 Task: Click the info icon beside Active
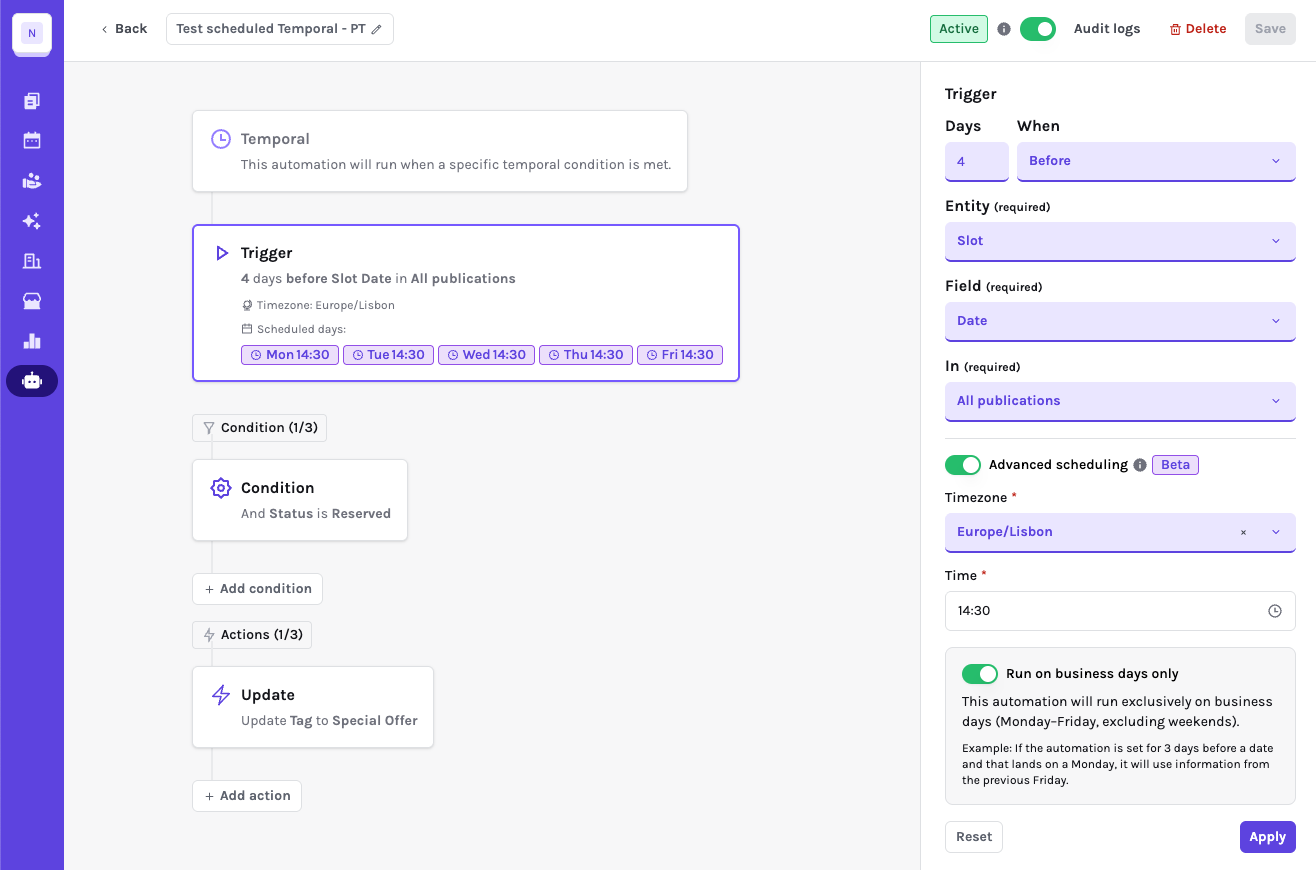coord(1004,29)
